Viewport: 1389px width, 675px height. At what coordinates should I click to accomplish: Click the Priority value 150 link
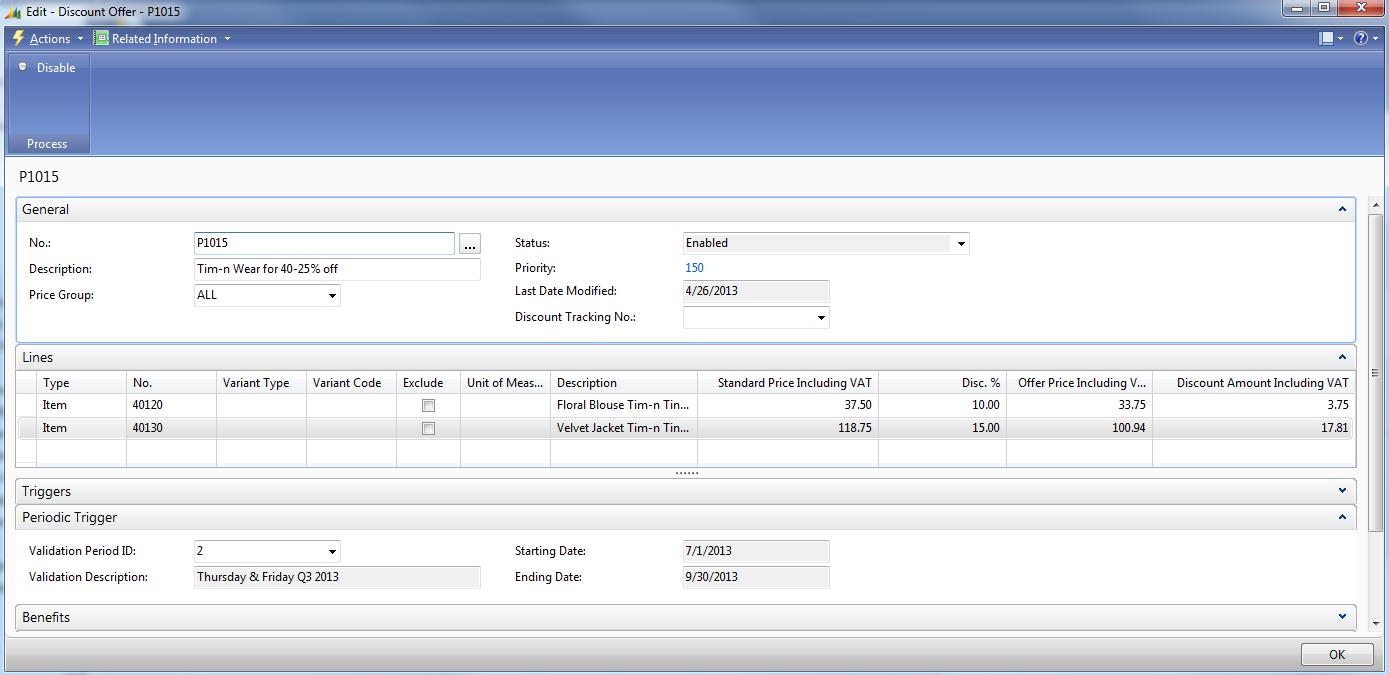(694, 268)
